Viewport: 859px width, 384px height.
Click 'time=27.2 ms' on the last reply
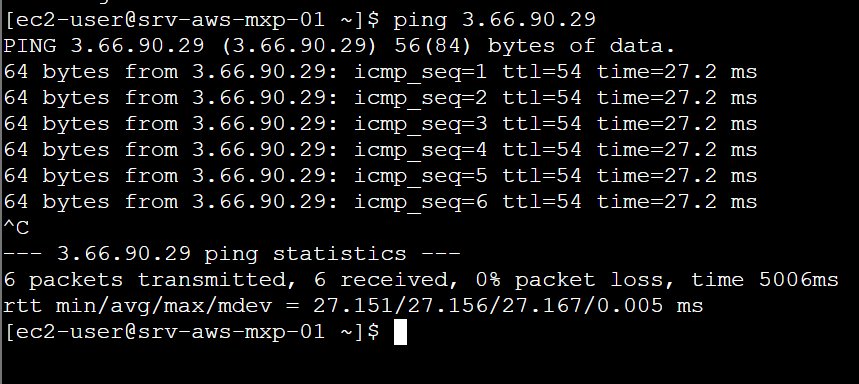tap(677, 202)
